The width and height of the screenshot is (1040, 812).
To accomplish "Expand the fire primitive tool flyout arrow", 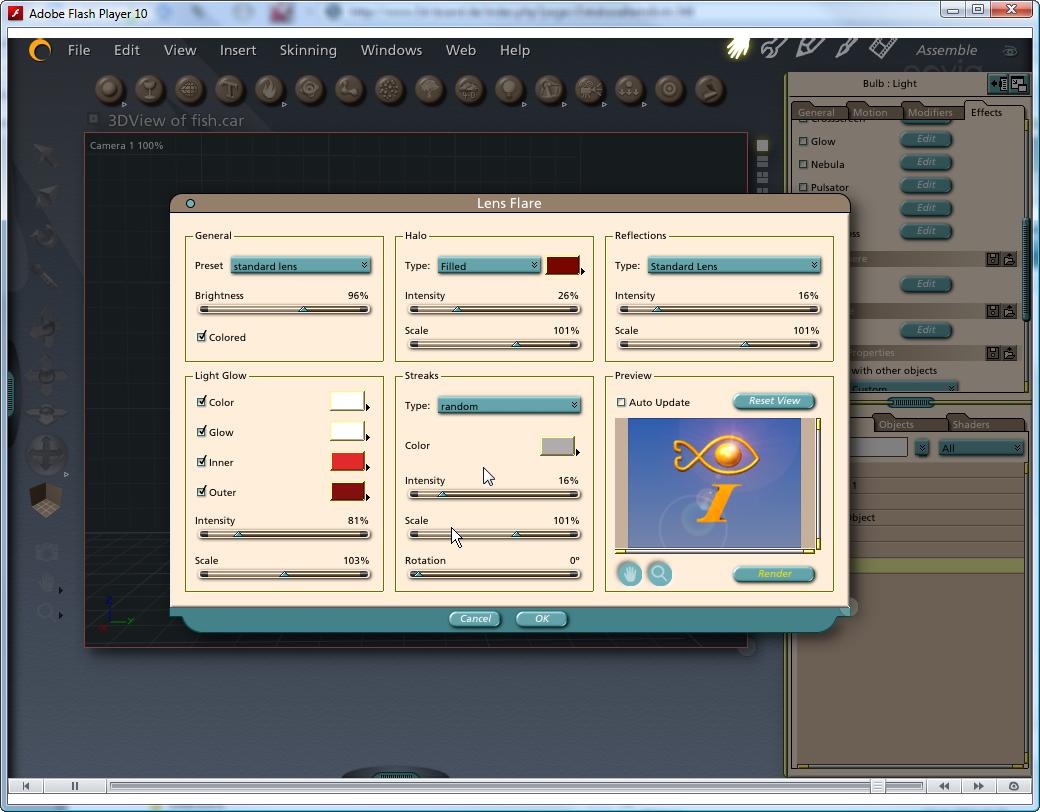I will [284, 104].
